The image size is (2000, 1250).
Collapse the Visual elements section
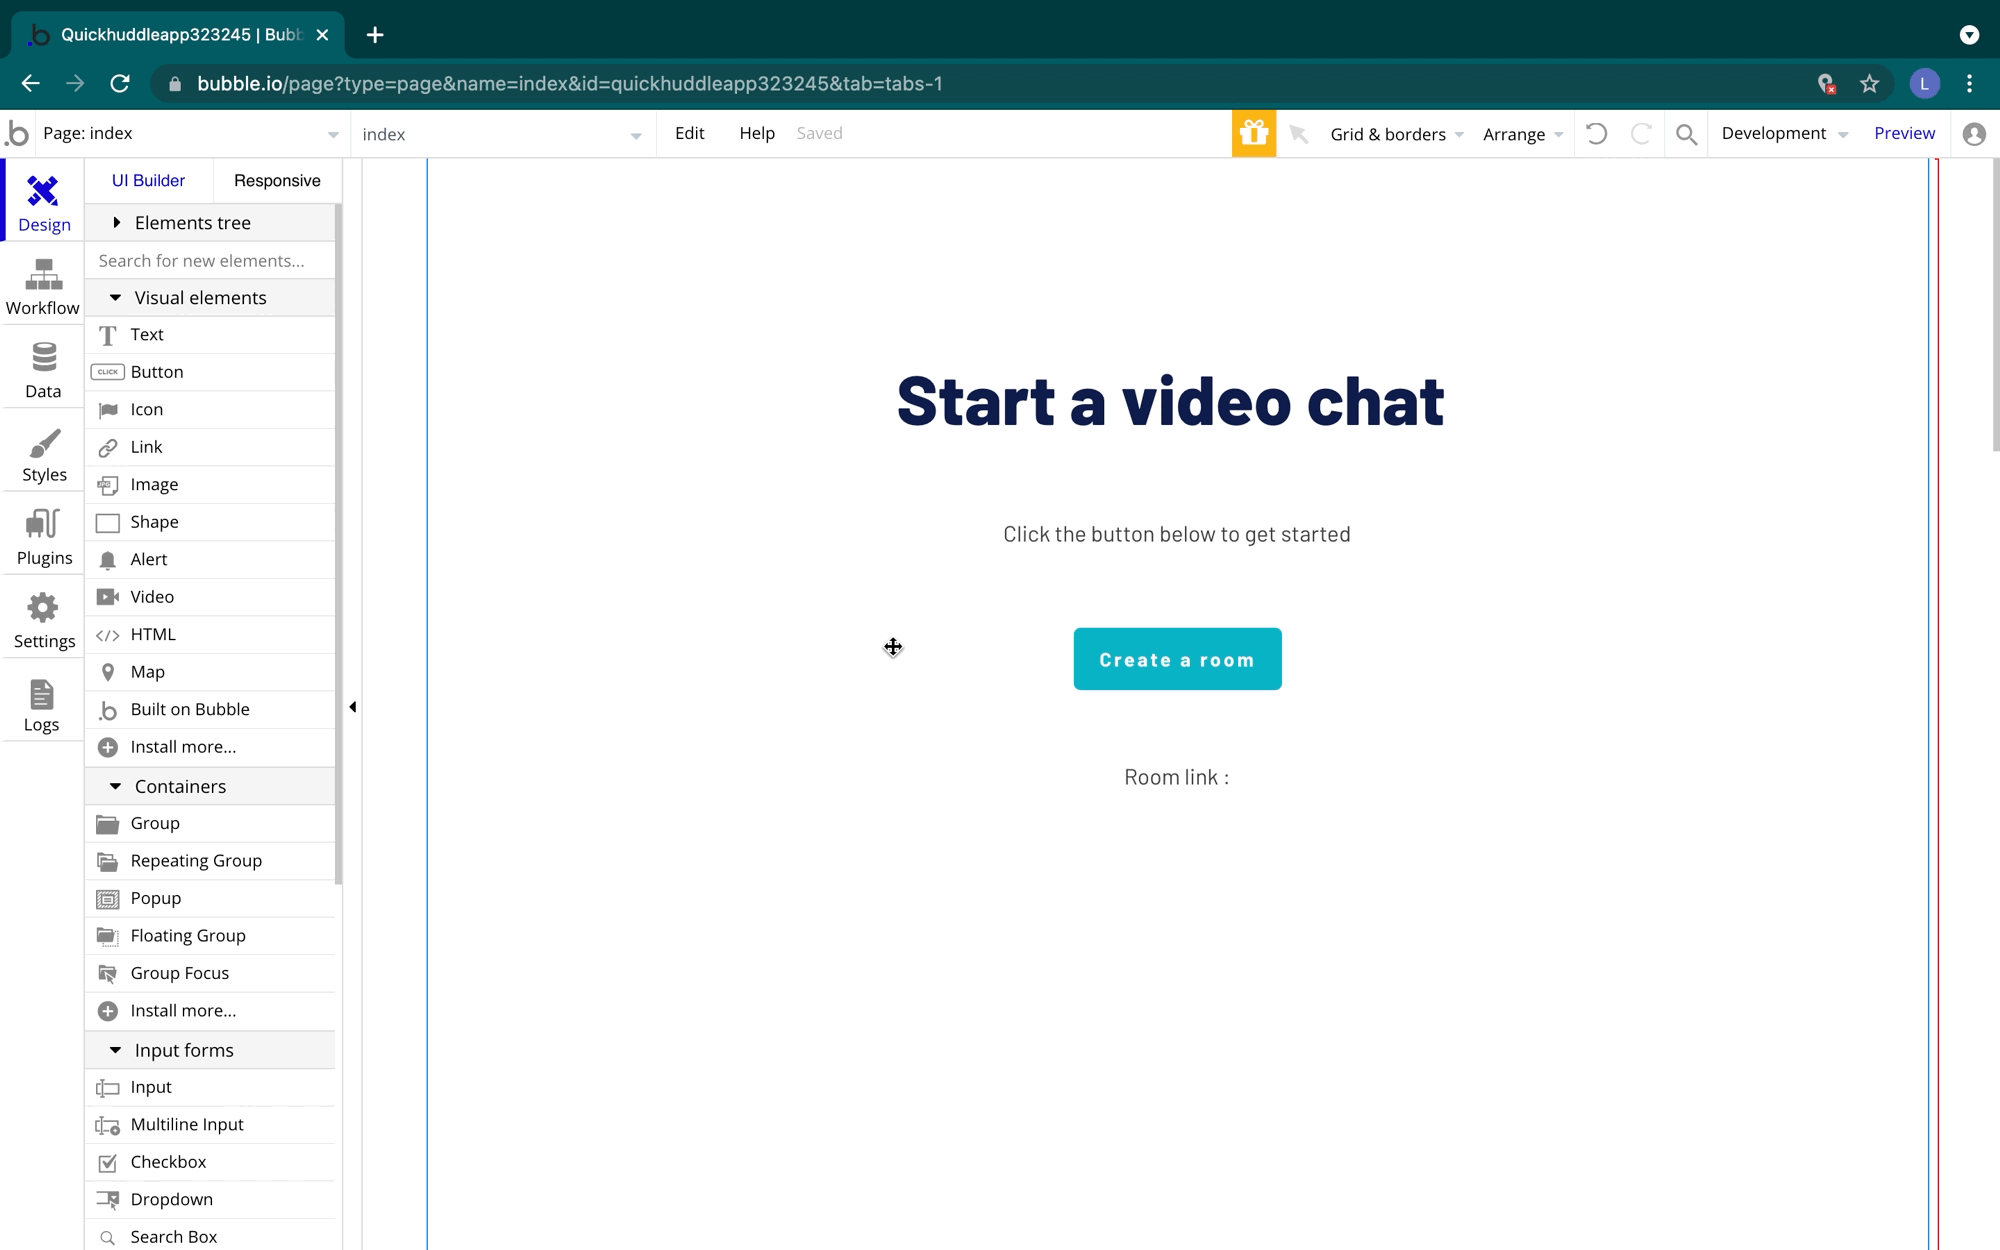210,298
